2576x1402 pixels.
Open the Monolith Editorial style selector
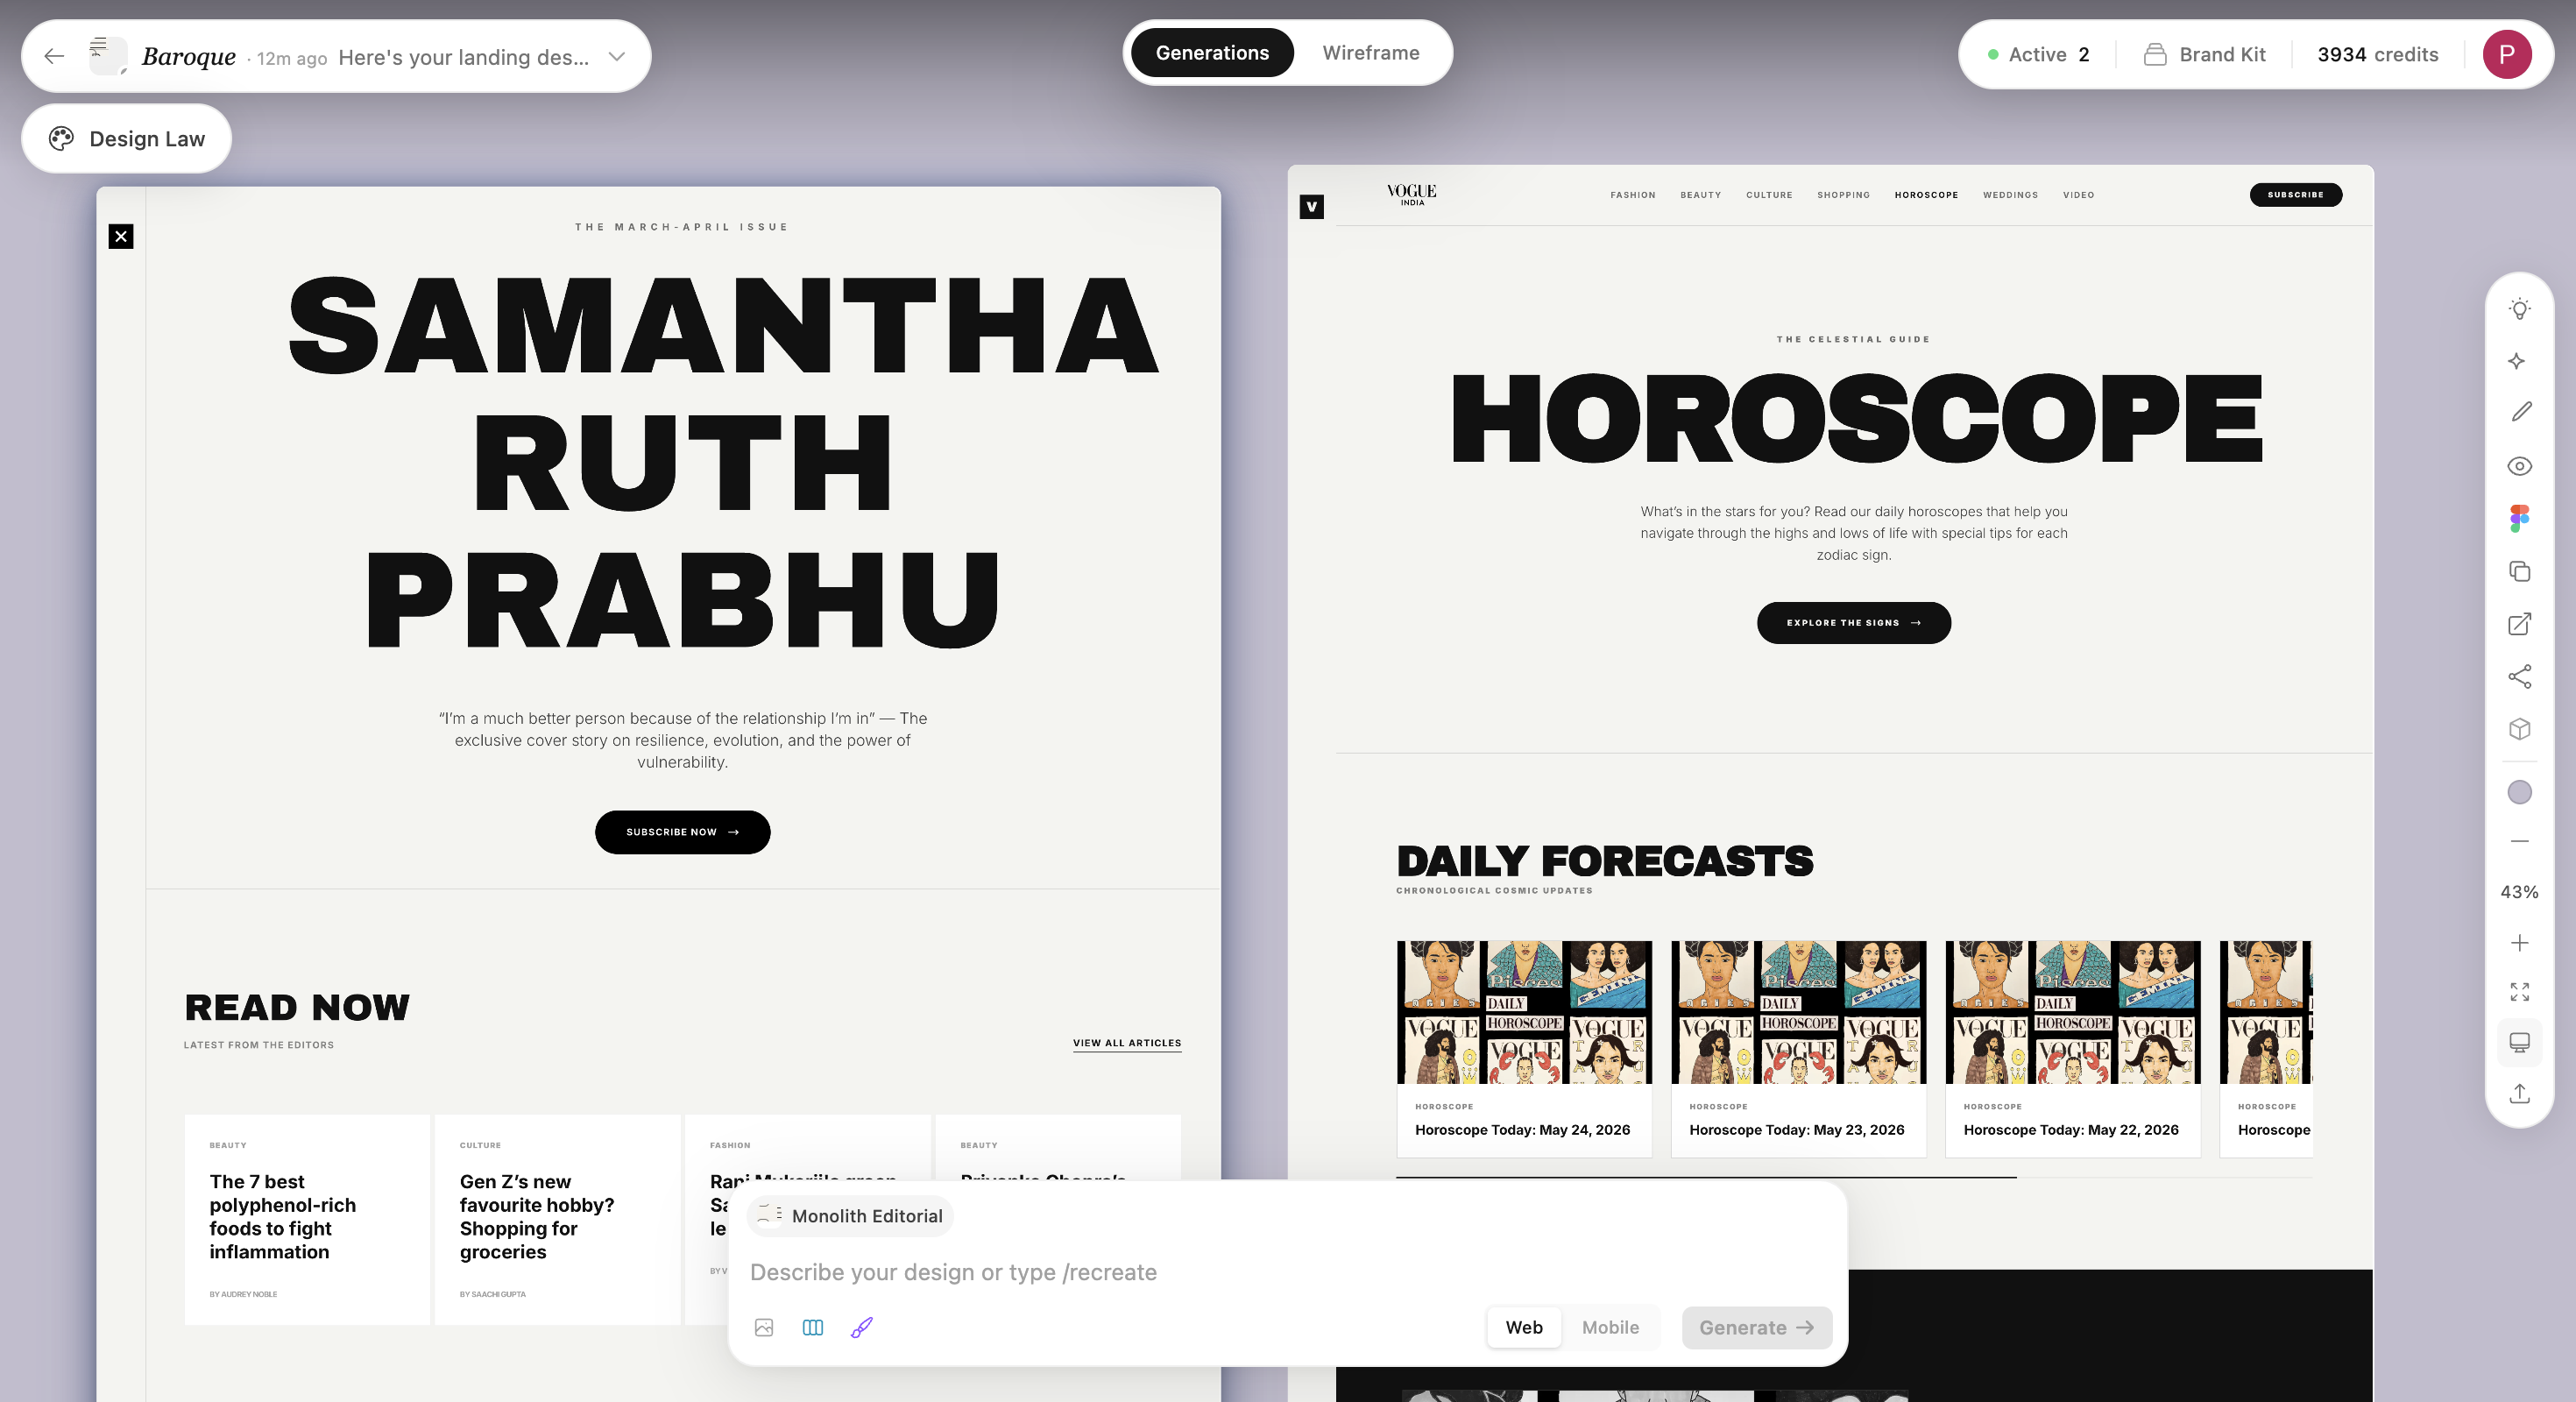tap(850, 1216)
